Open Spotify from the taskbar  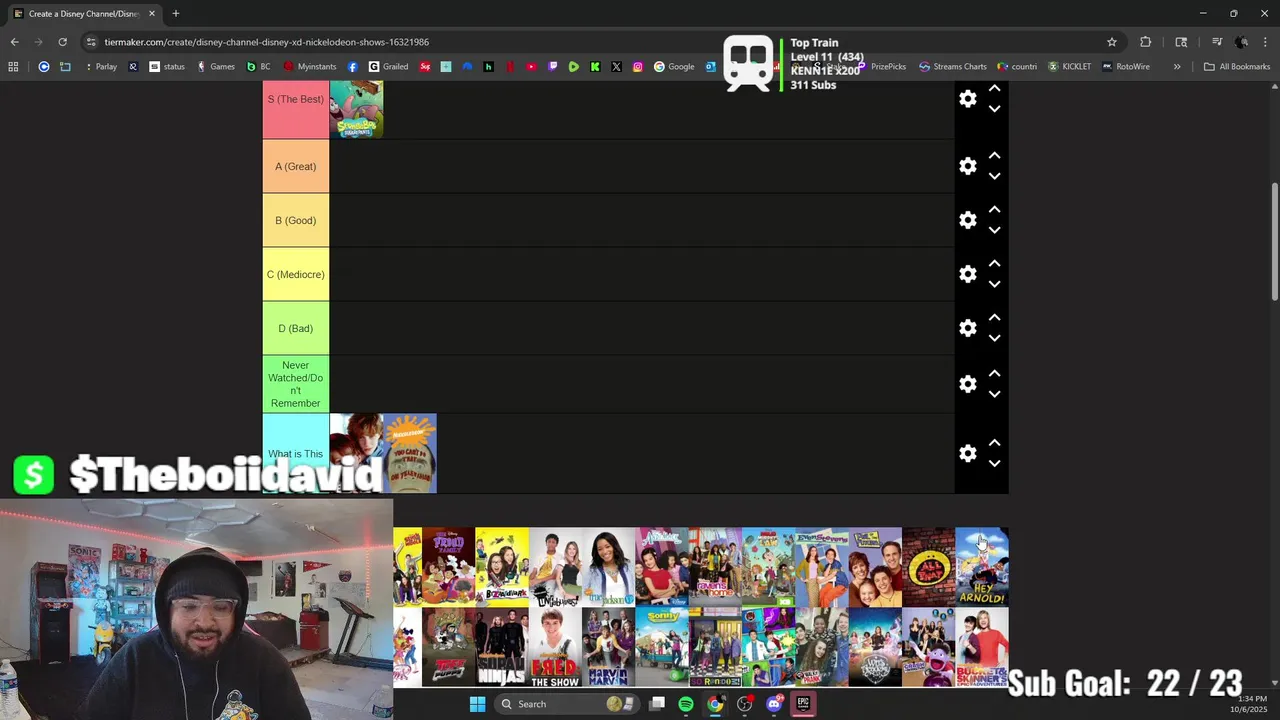pyautogui.click(x=686, y=704)
